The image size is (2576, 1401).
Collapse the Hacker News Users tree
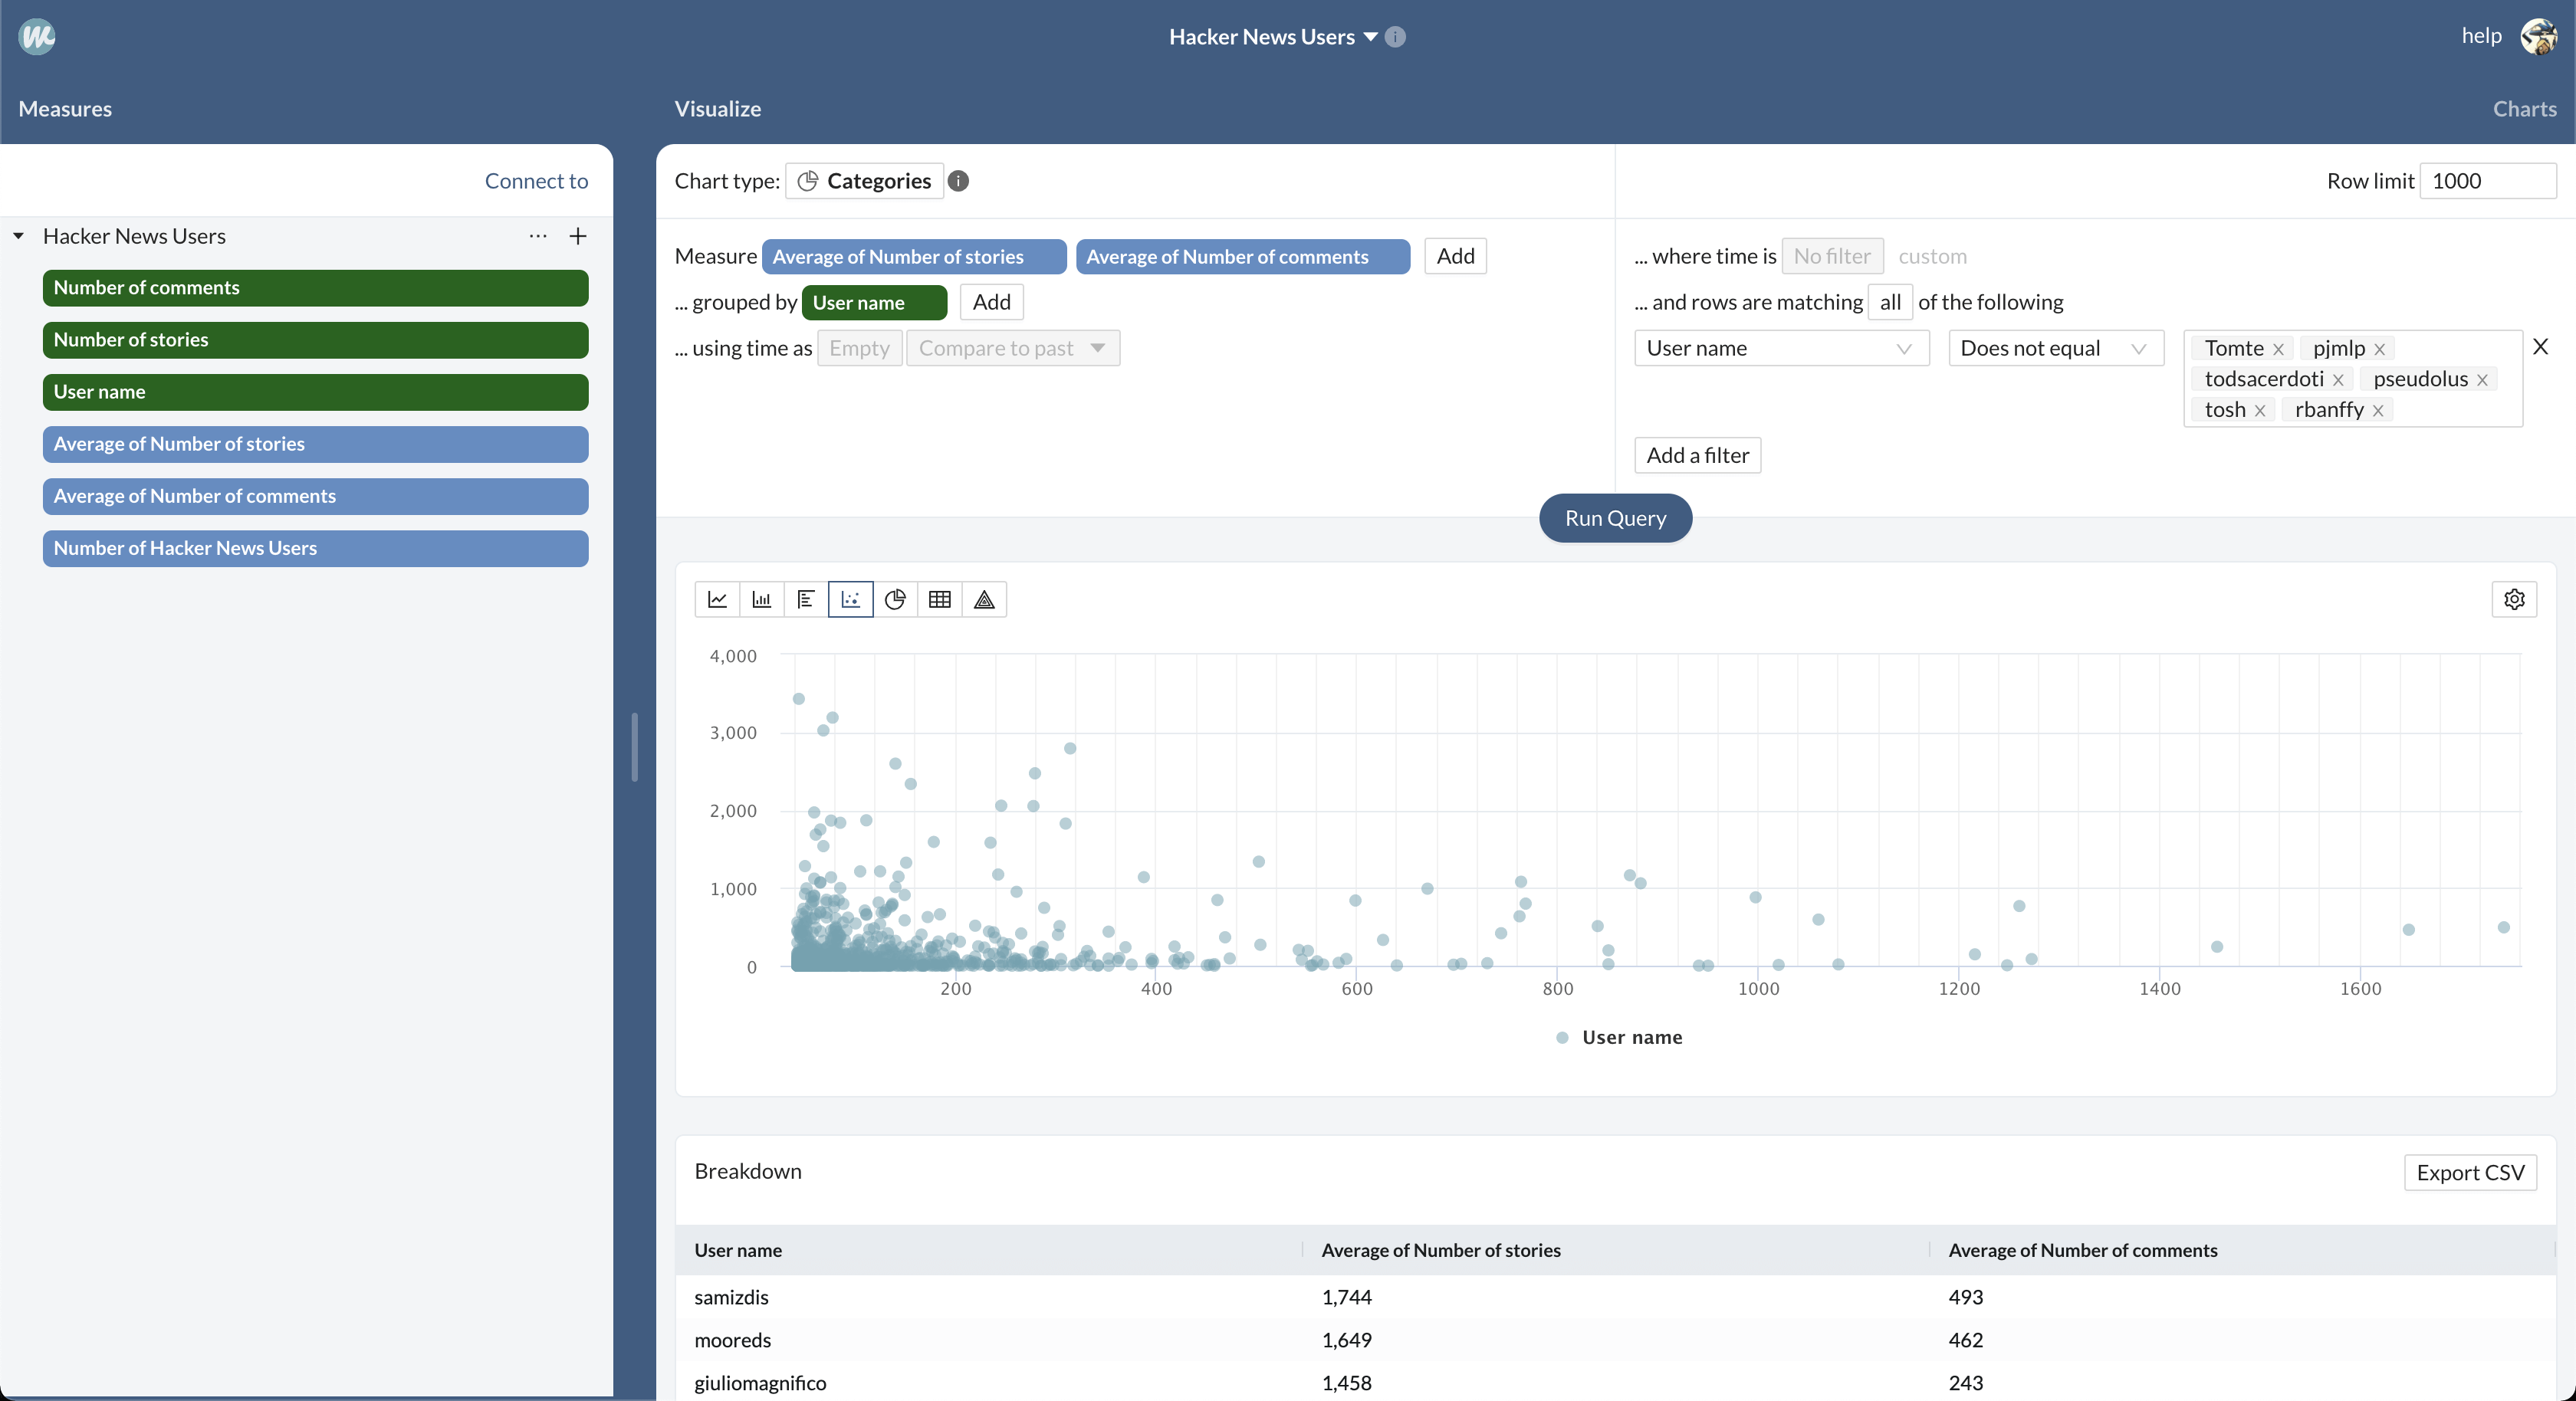coord(18,236)
